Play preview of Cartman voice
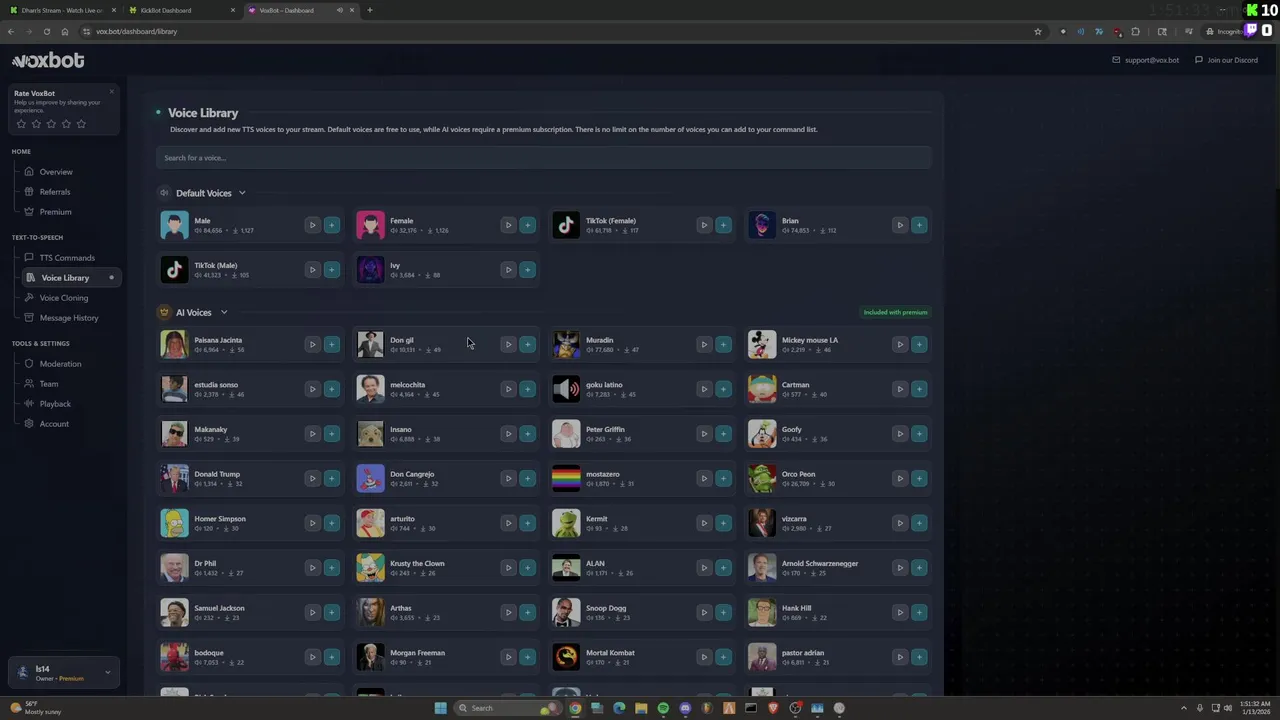Image resolution: width=1280 pixels, height=720 pixels. tap(900, 389)
